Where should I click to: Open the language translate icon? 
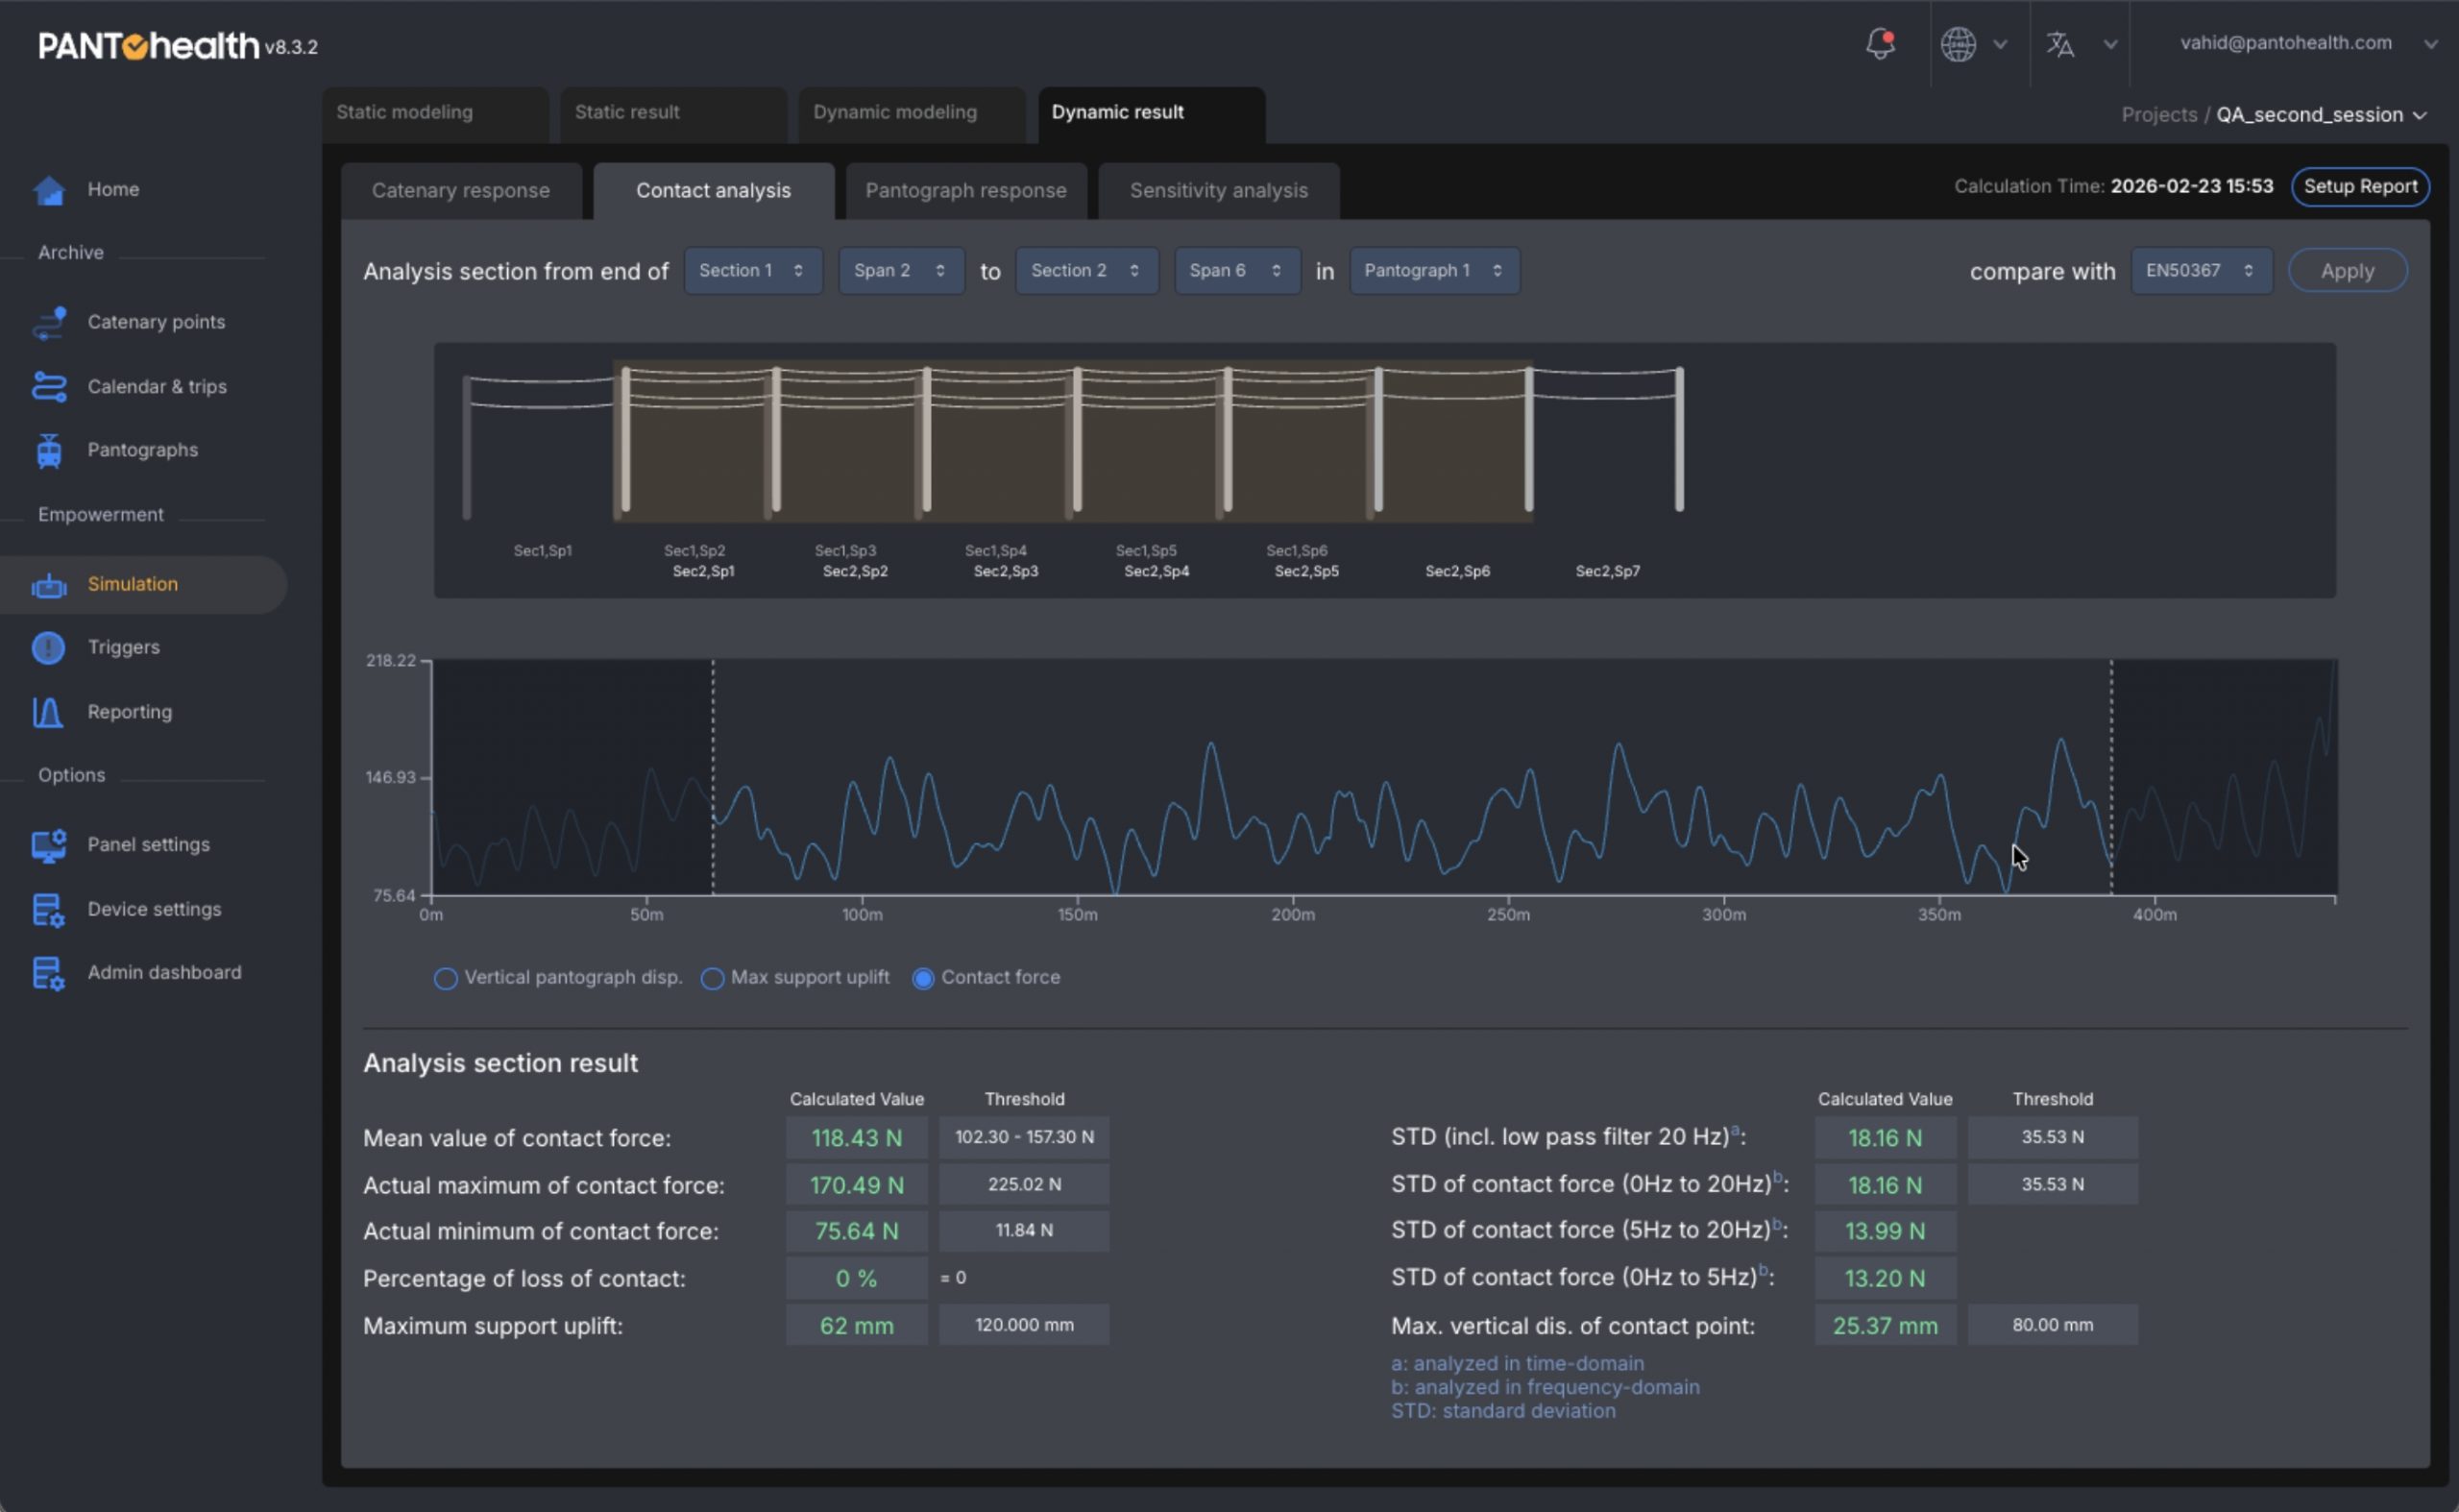pyautogui.click(x=2059, y=44)
